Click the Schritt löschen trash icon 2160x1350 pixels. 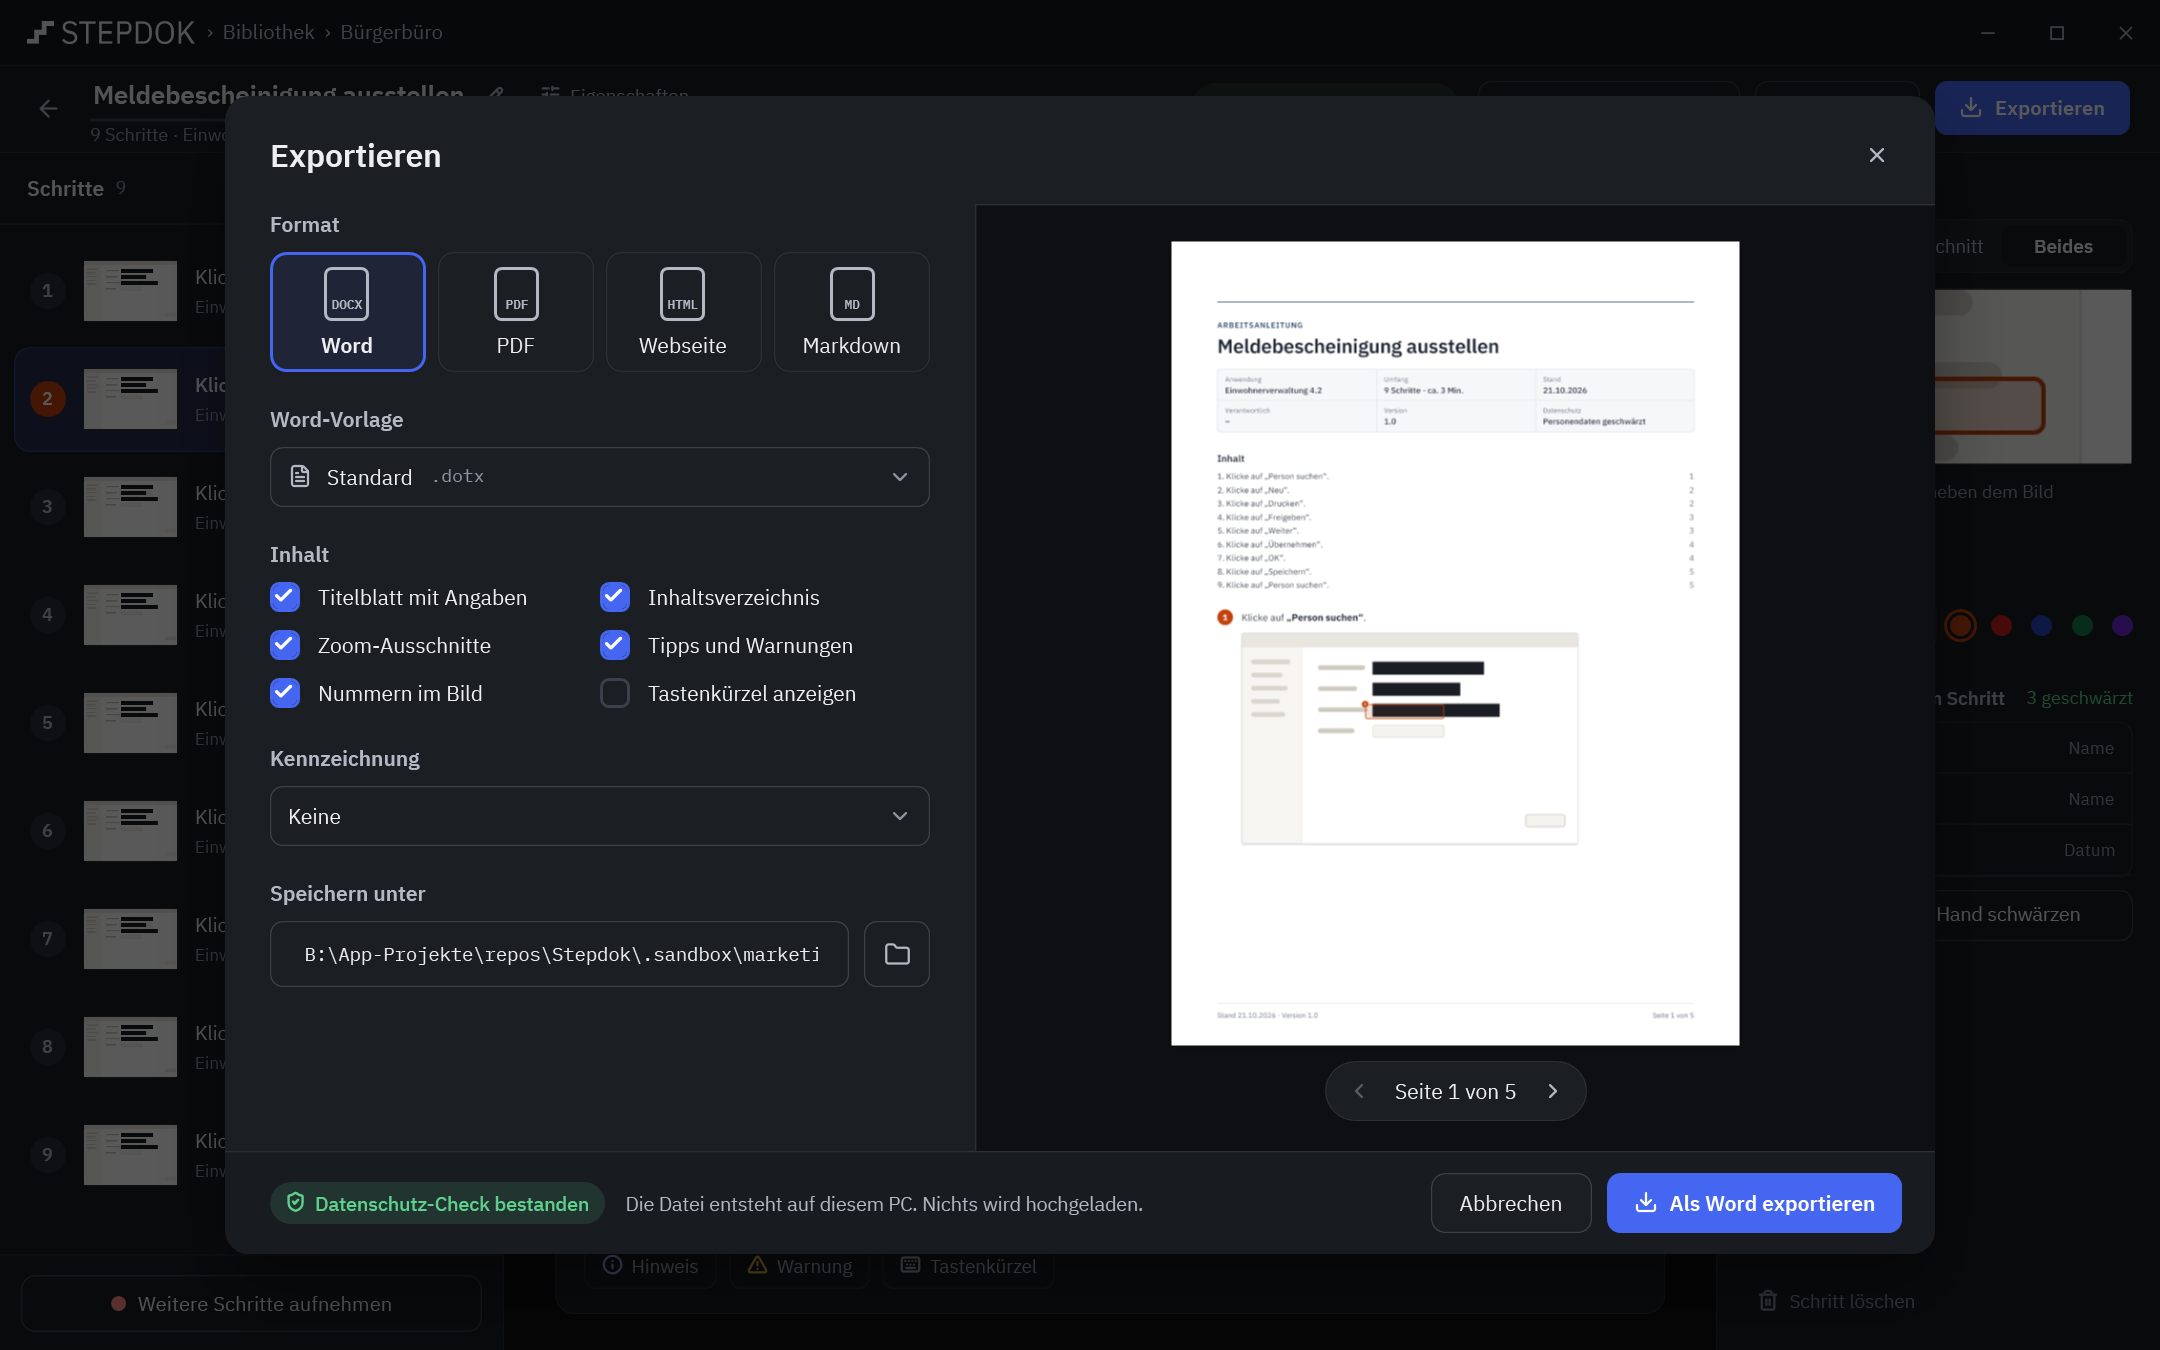[1768, 1301]
